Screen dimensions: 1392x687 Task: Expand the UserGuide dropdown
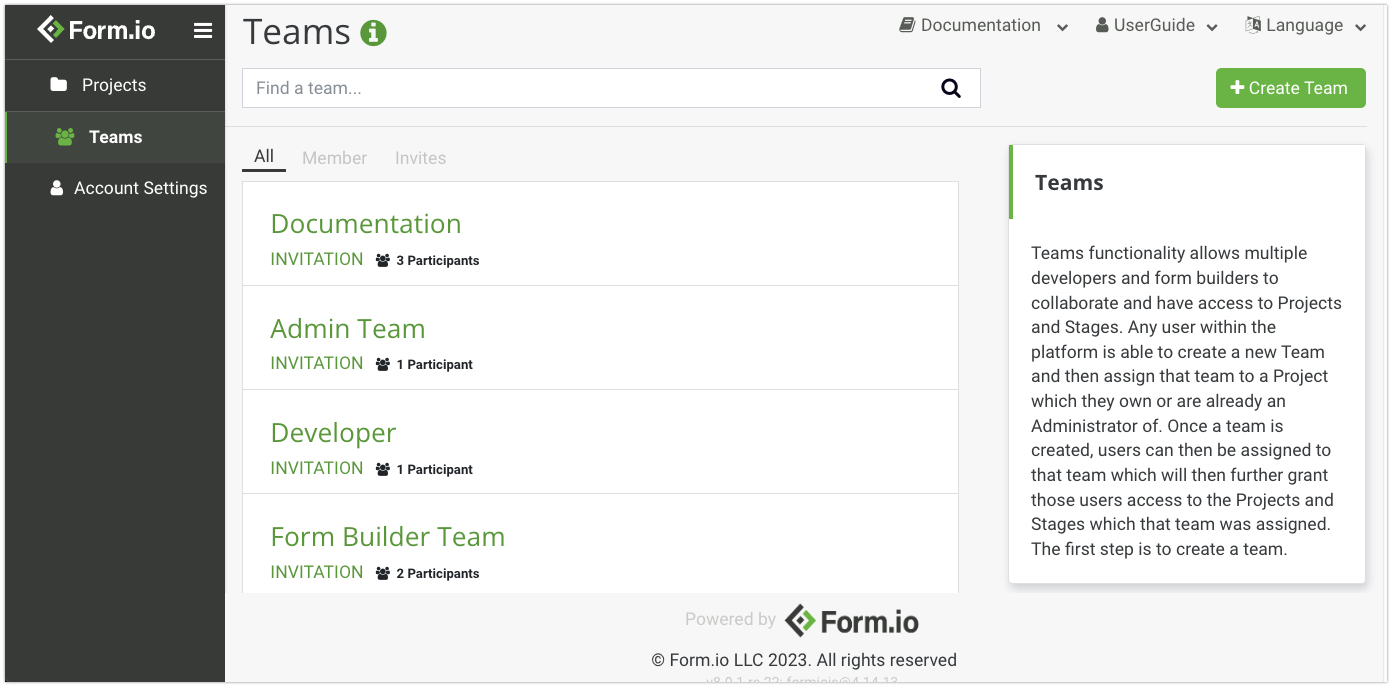tap(1156, 26)
